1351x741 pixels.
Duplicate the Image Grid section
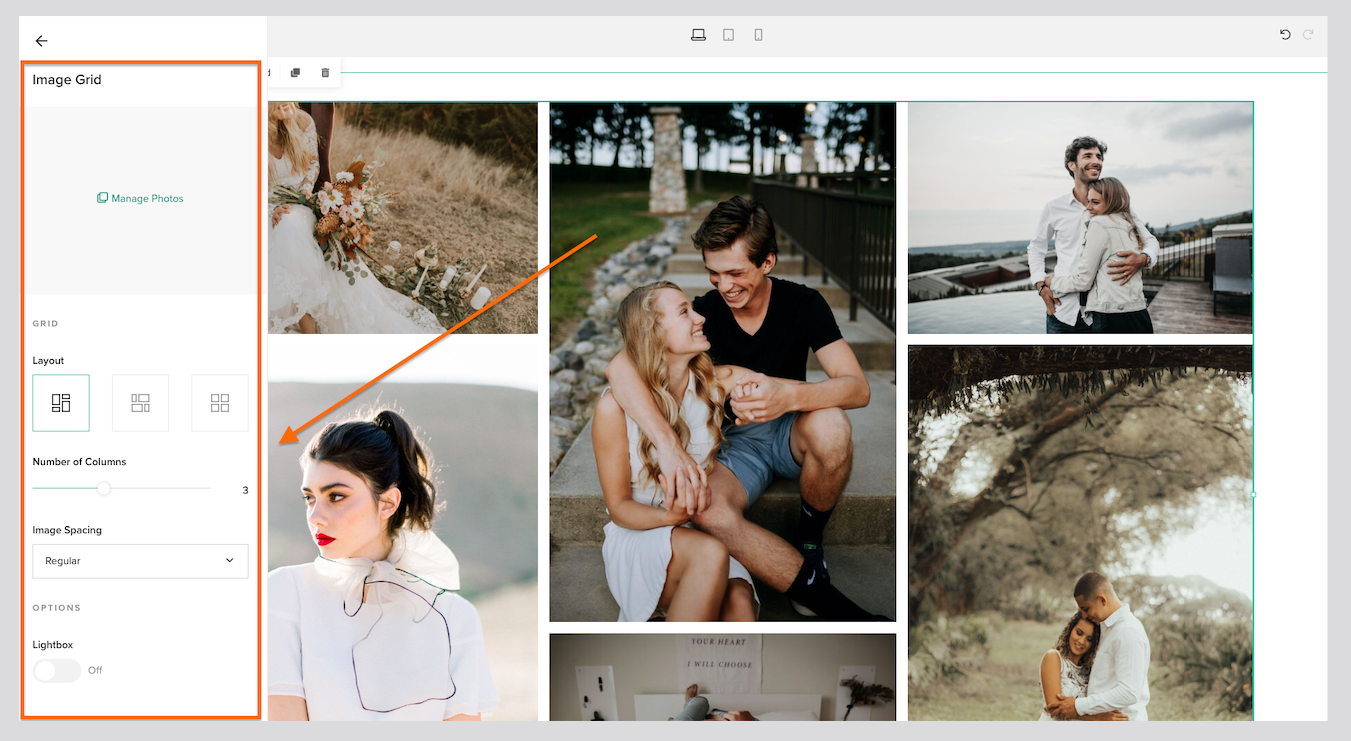[x=295, y=72]
